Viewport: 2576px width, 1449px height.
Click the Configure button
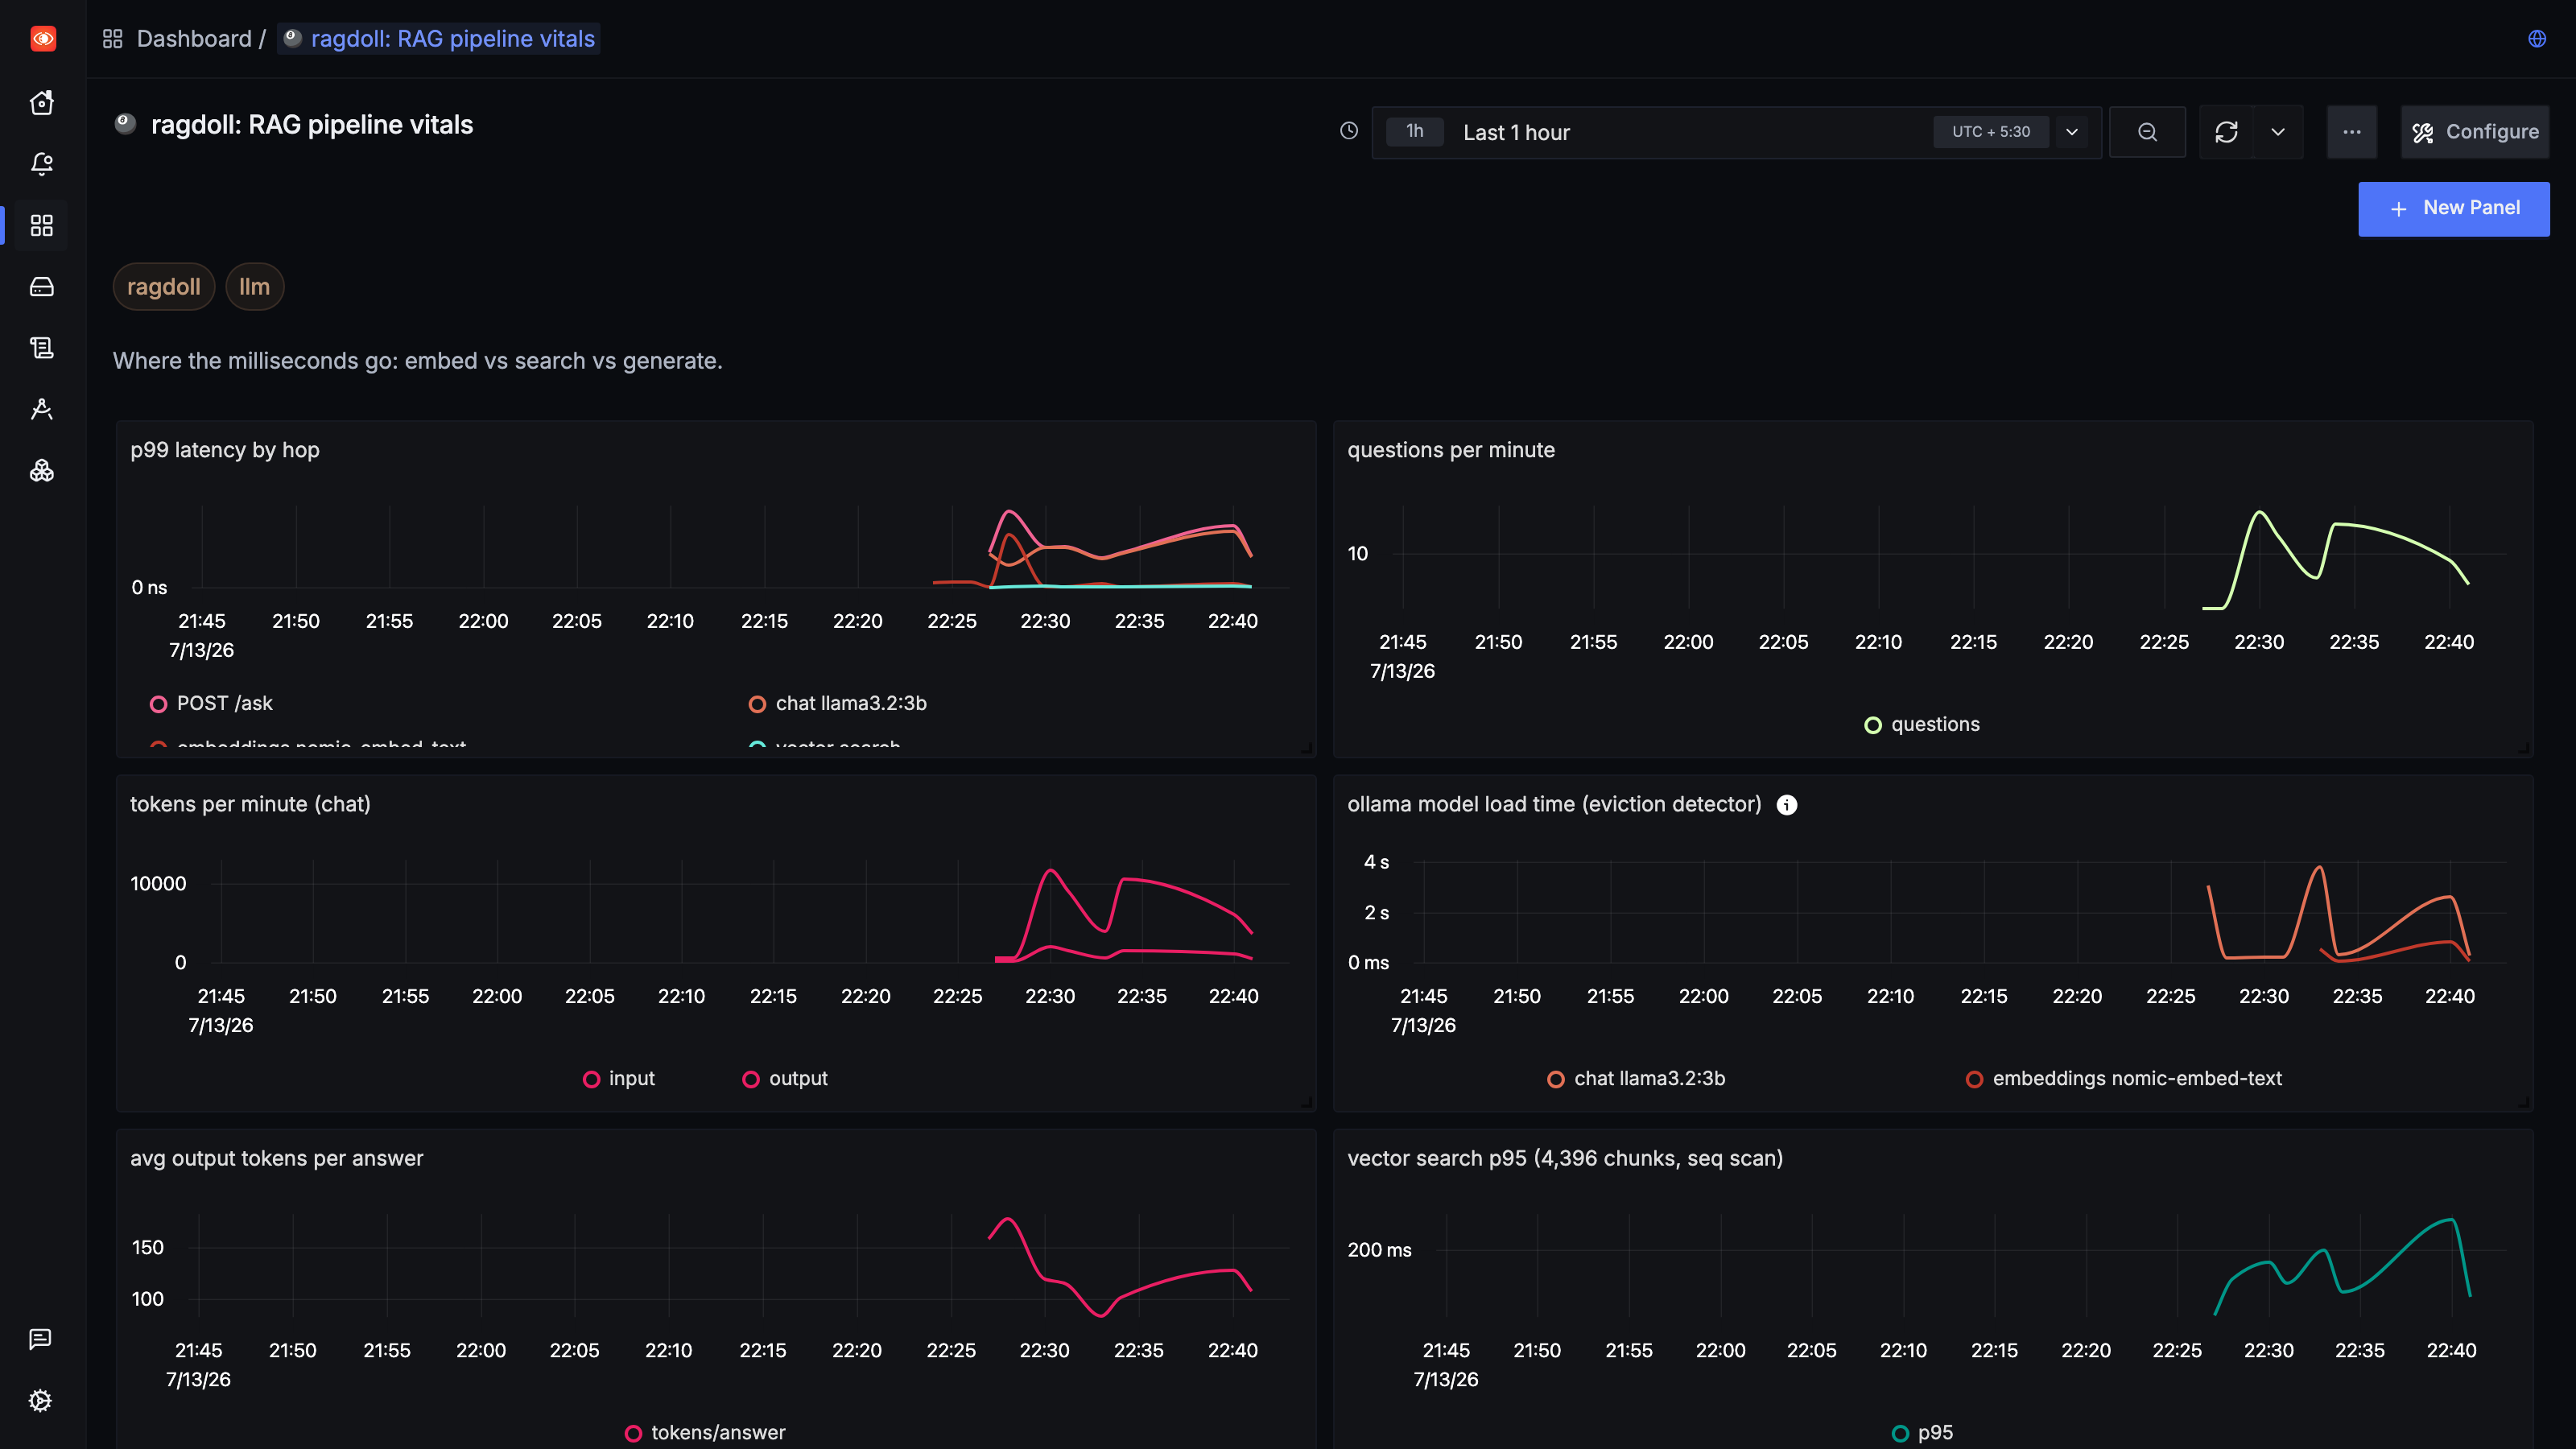pos(2475,132)
